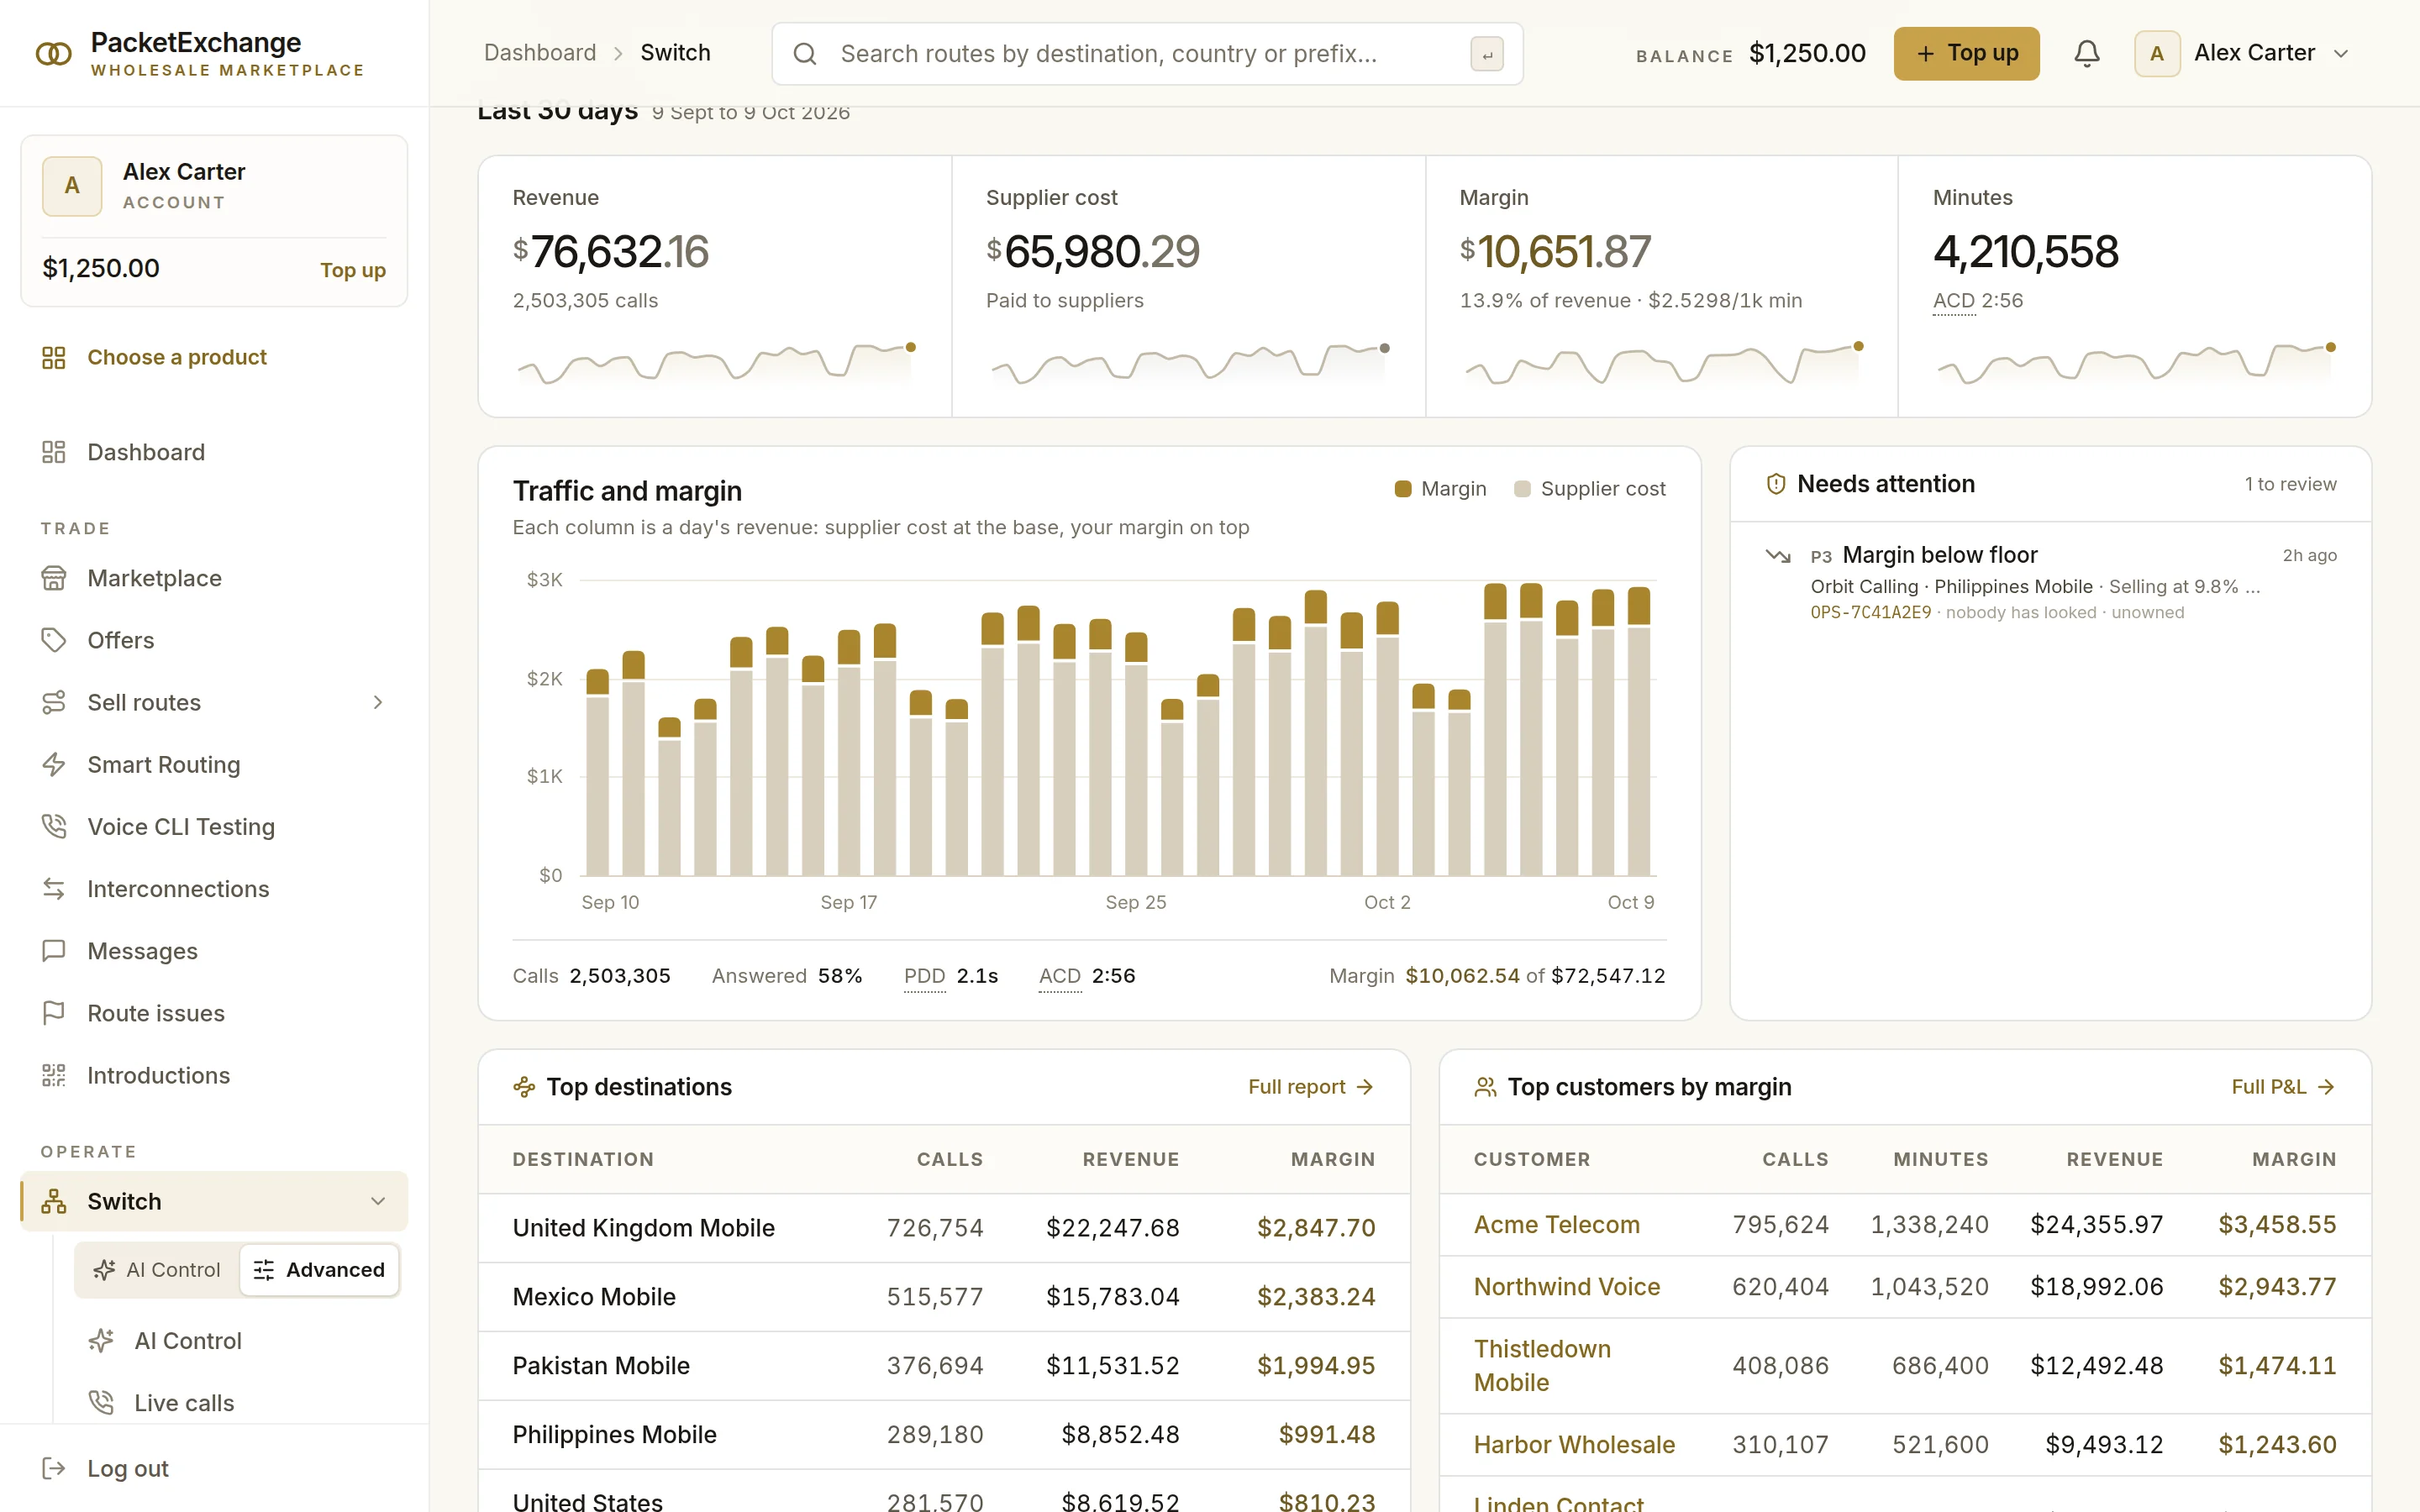Click the Messages chat bubble icon
Screen dimensions: 2420x1512
[54, 950]
